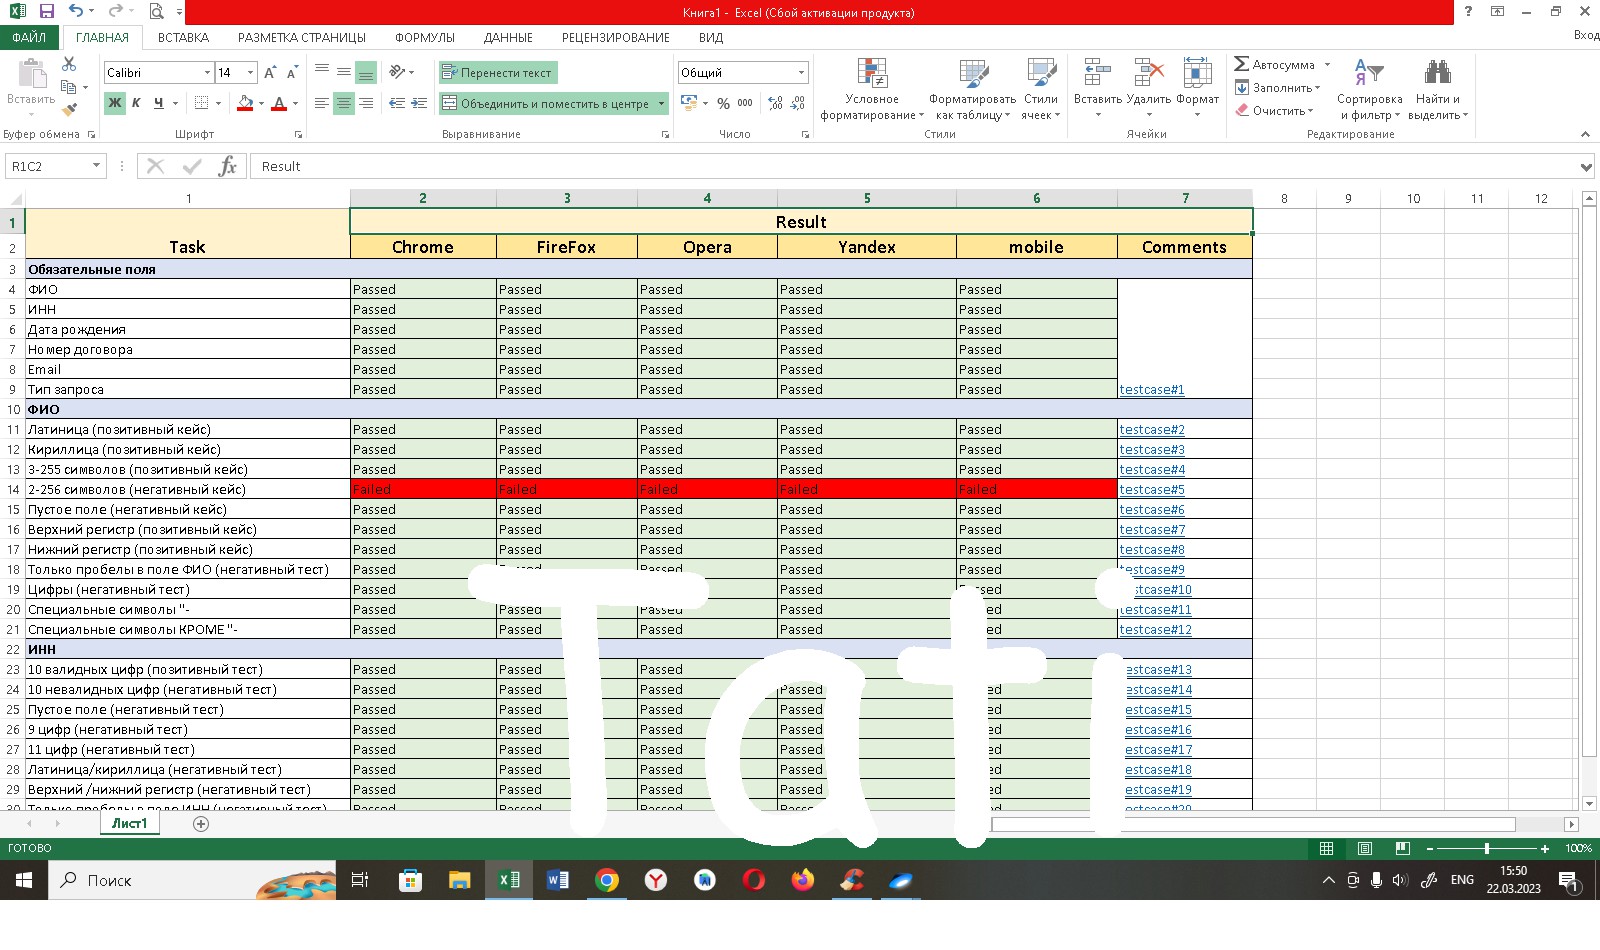
Task: Toggle Wrap Text (Перенести текст)
Action: tap(497, 72)
